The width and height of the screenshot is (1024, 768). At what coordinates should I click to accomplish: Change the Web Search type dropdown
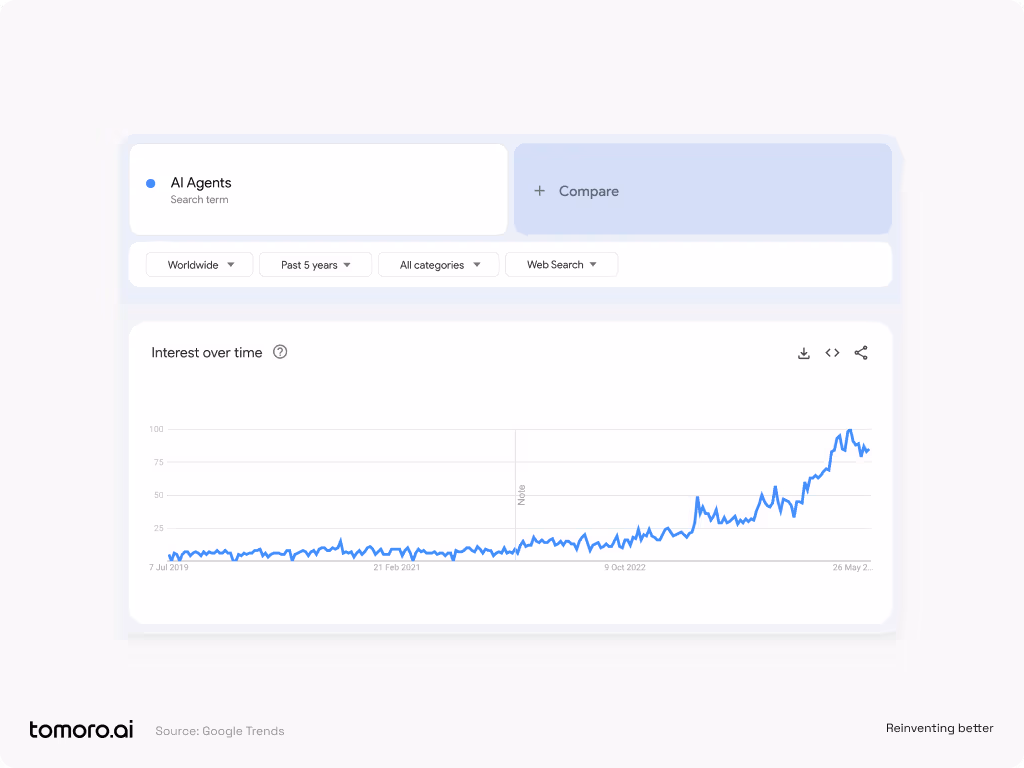click(561, 265)
